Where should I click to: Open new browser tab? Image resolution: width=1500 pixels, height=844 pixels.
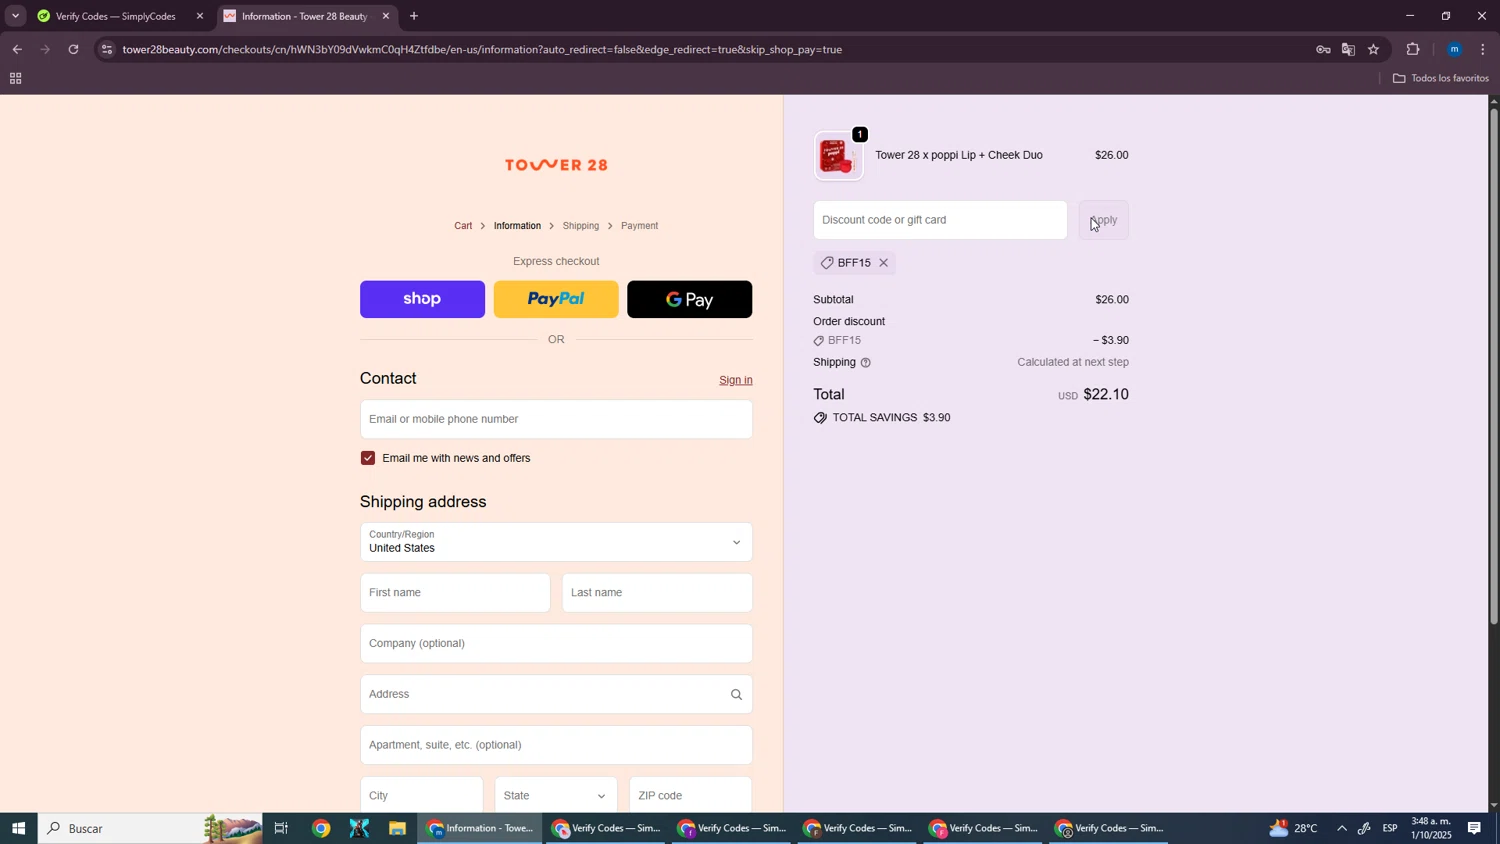[414, 16]
